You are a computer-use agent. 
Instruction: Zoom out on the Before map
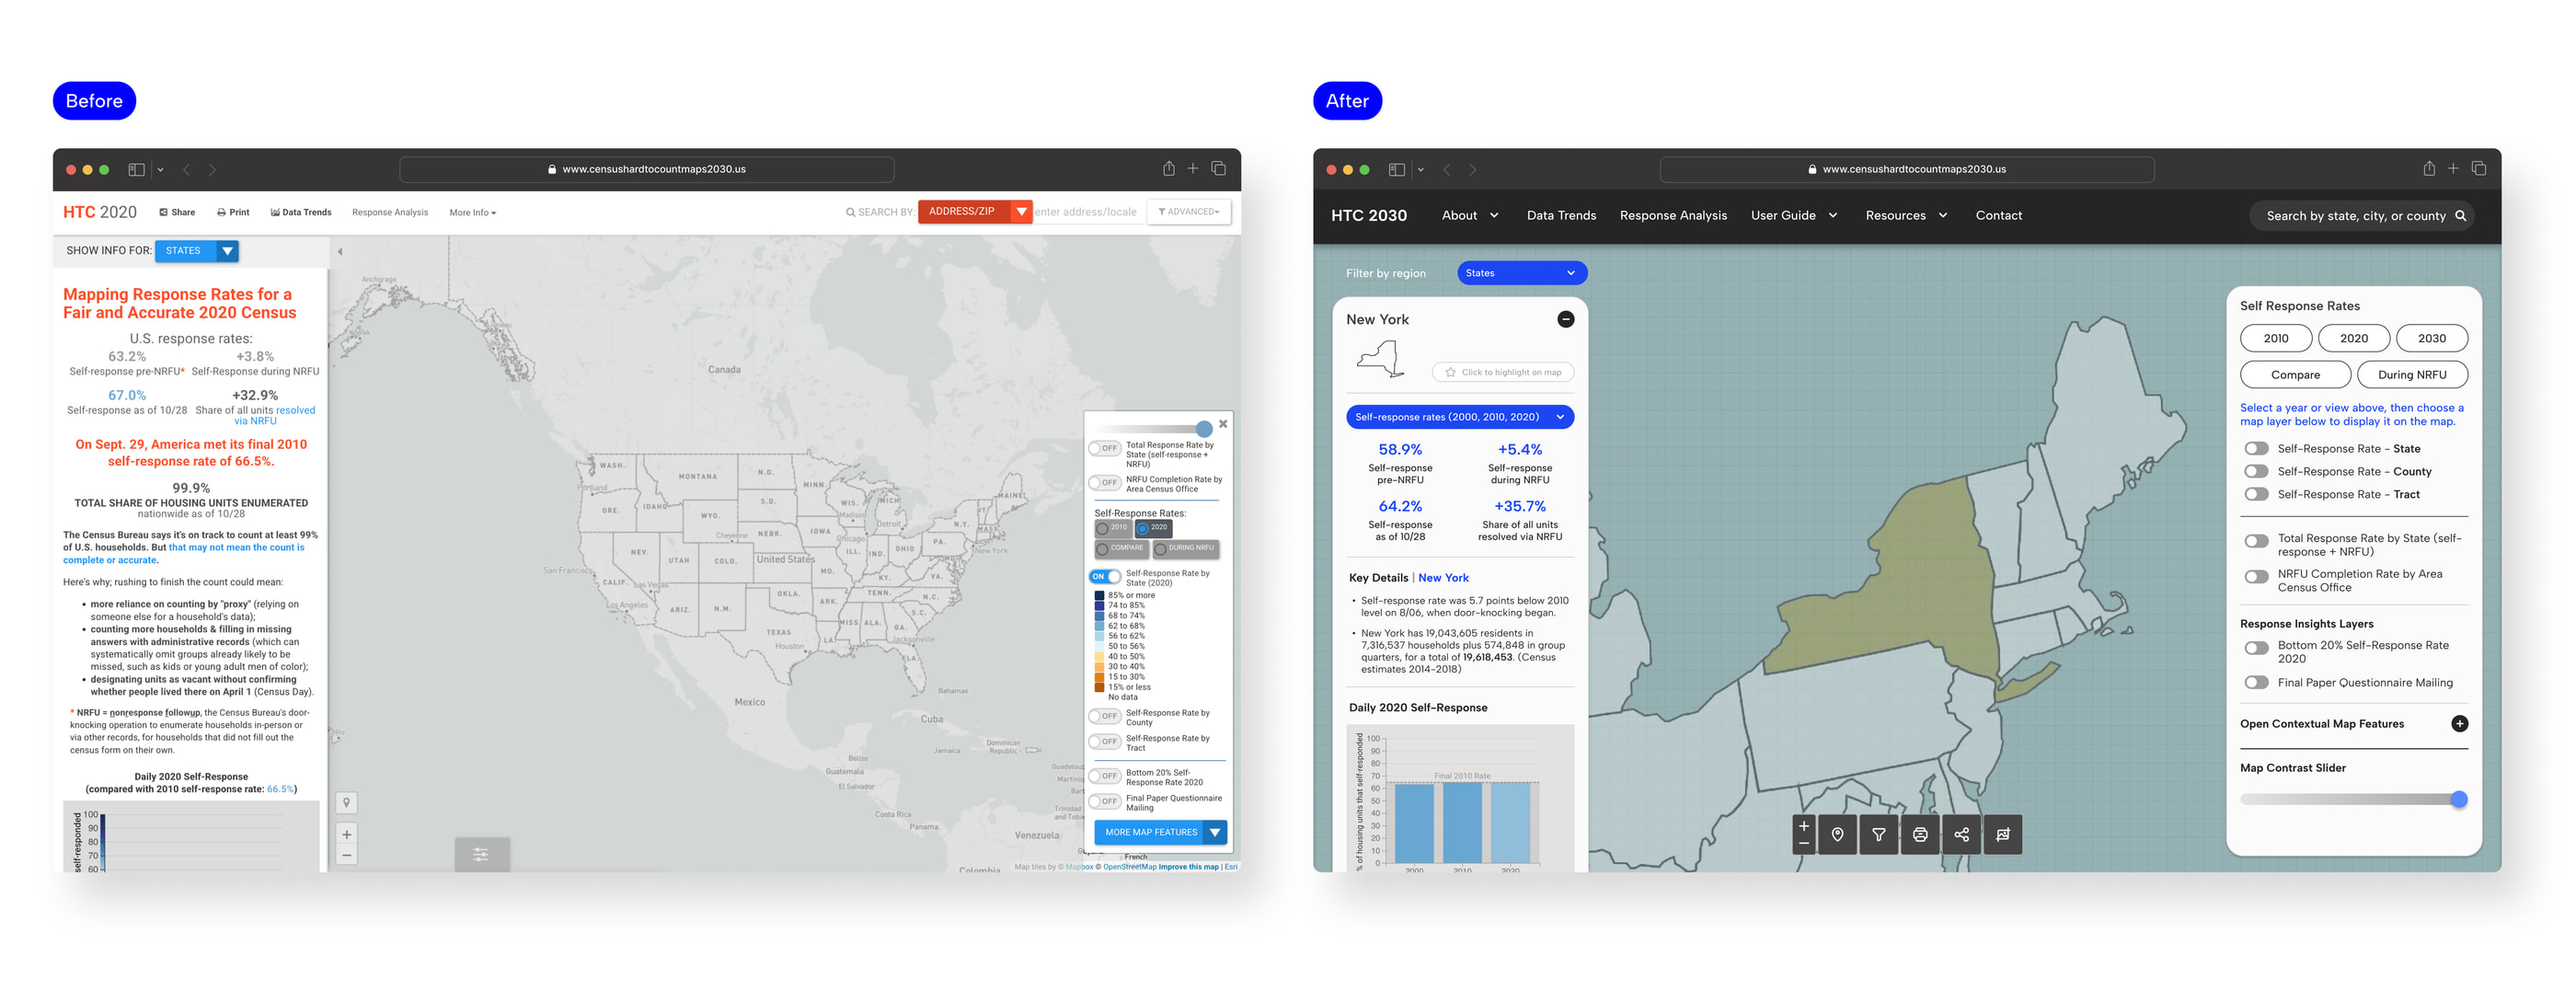(x=346, y=855)
